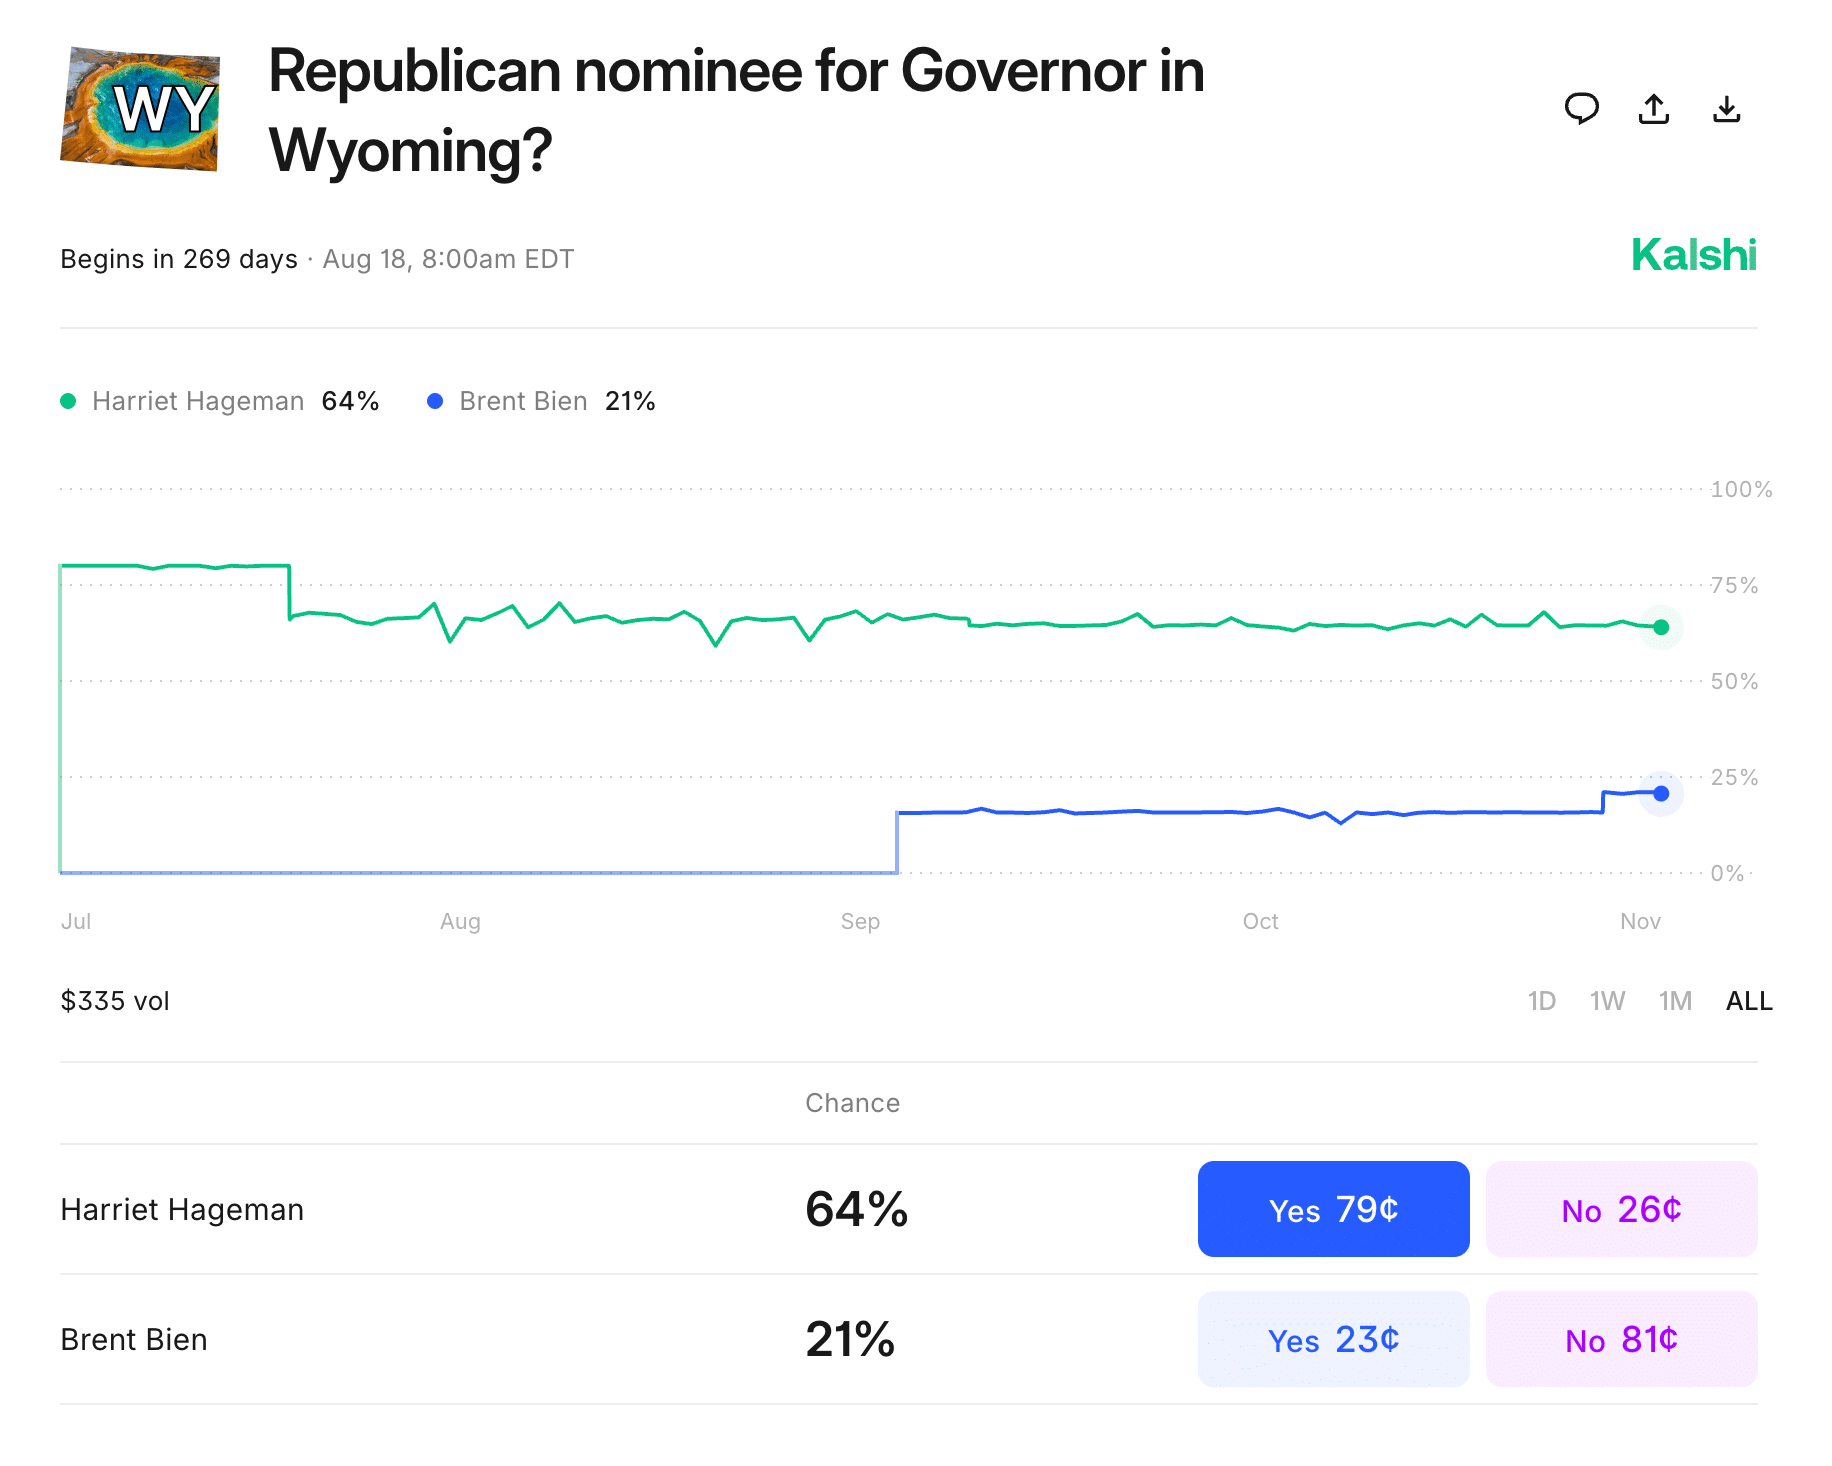Image resolution: width=1832 pixels, height=1466 pixels.
Task: Buy No 81¢ for Brent Bien
Action: (x=1621, y=1339)
